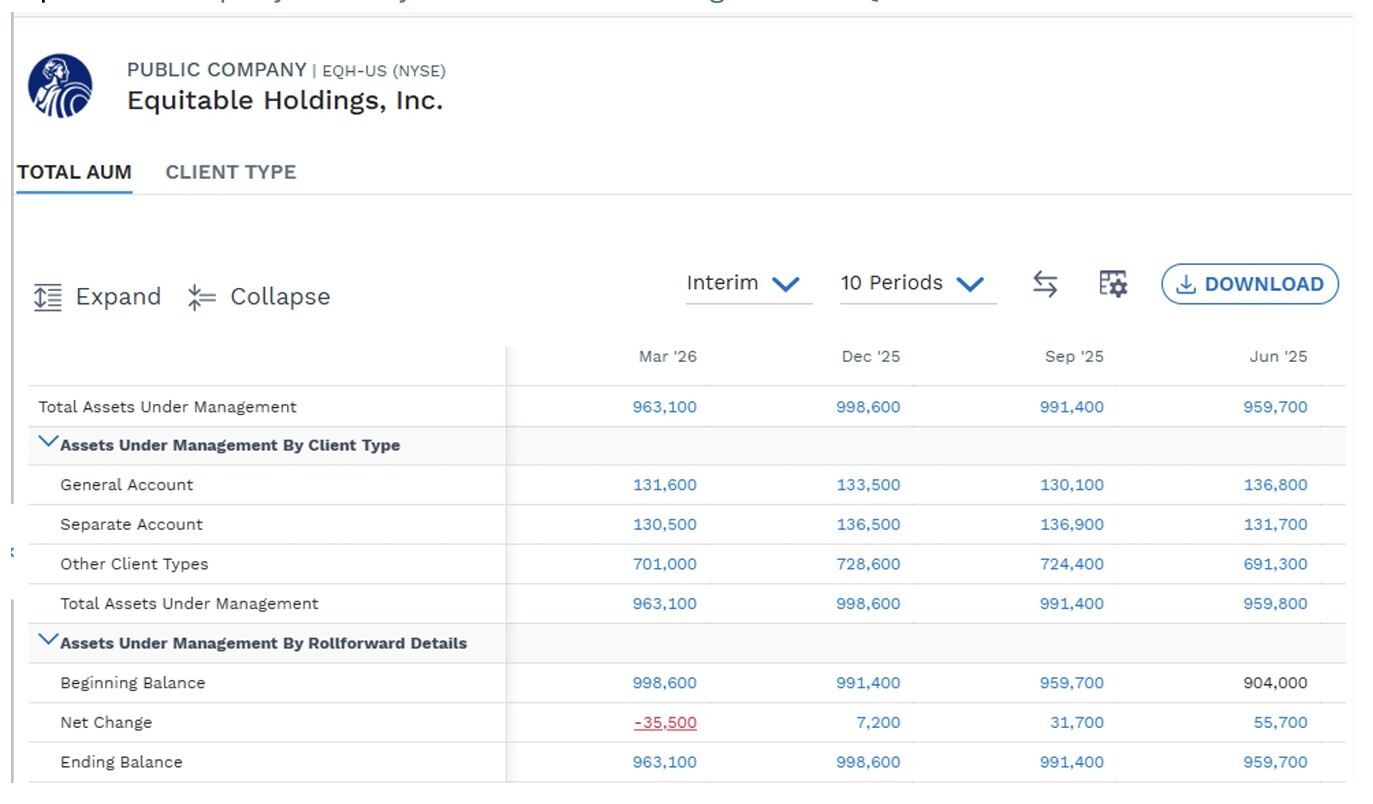The width and height of the screenshot is (1373, 804).
Task: Click Sep '25 Beginning Balance value 959,700
Action: (x=1072, y=683)
